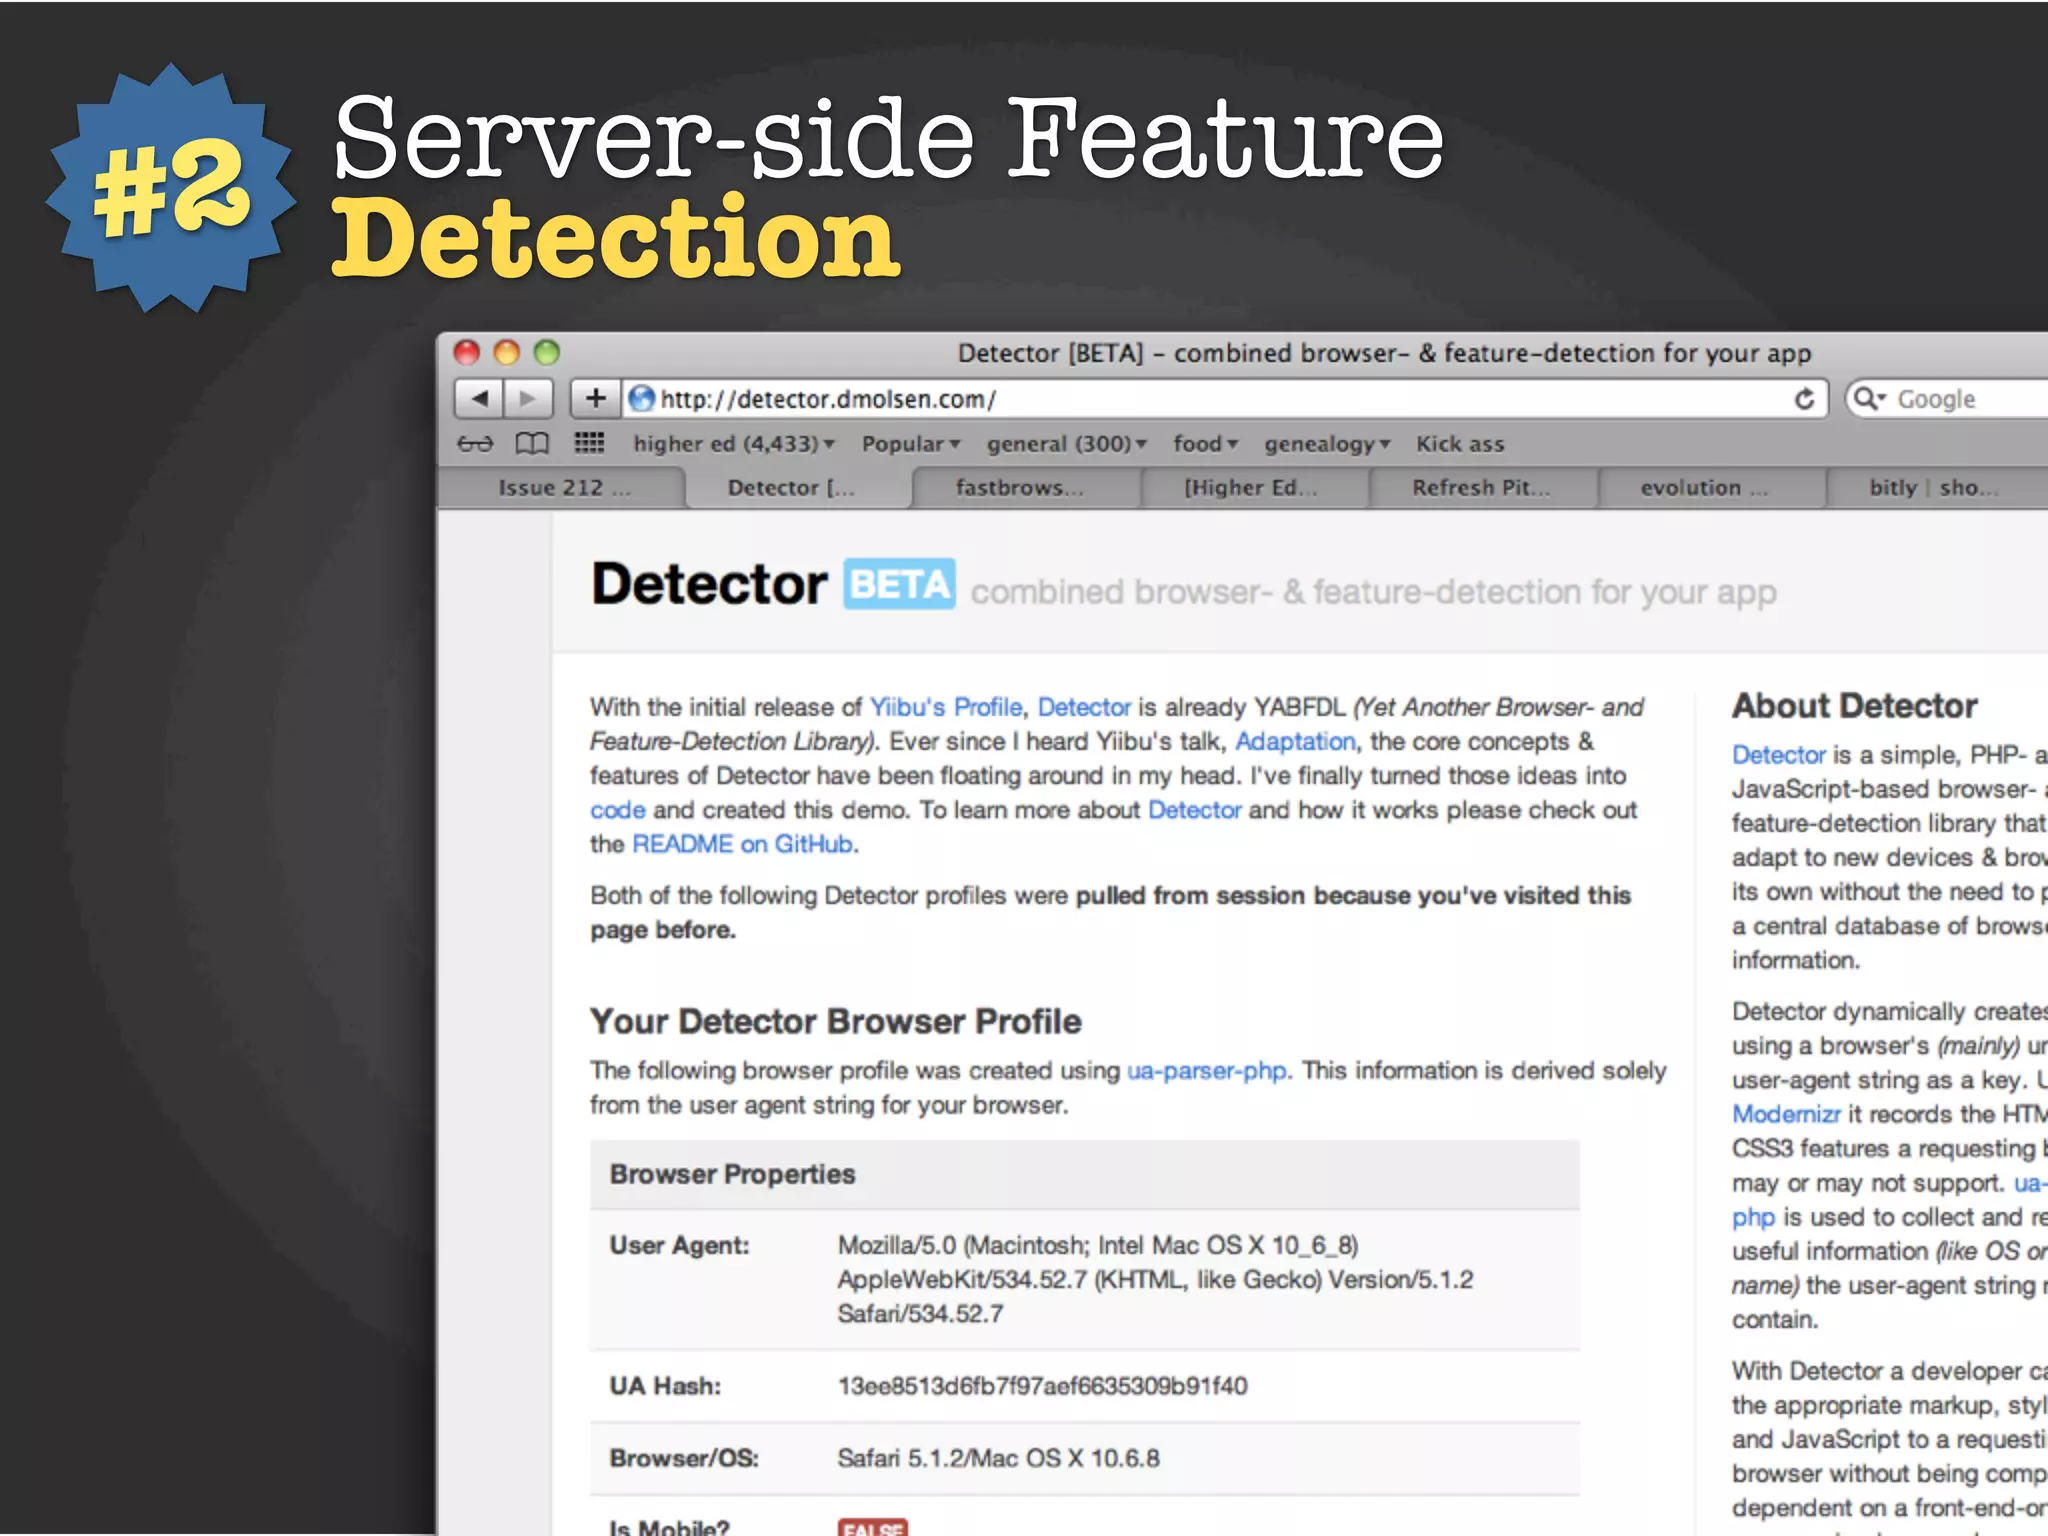Open the README on GitHub link
Image resolution: width=2048 pixels, height=1536 pixels.
coord(742,844)
